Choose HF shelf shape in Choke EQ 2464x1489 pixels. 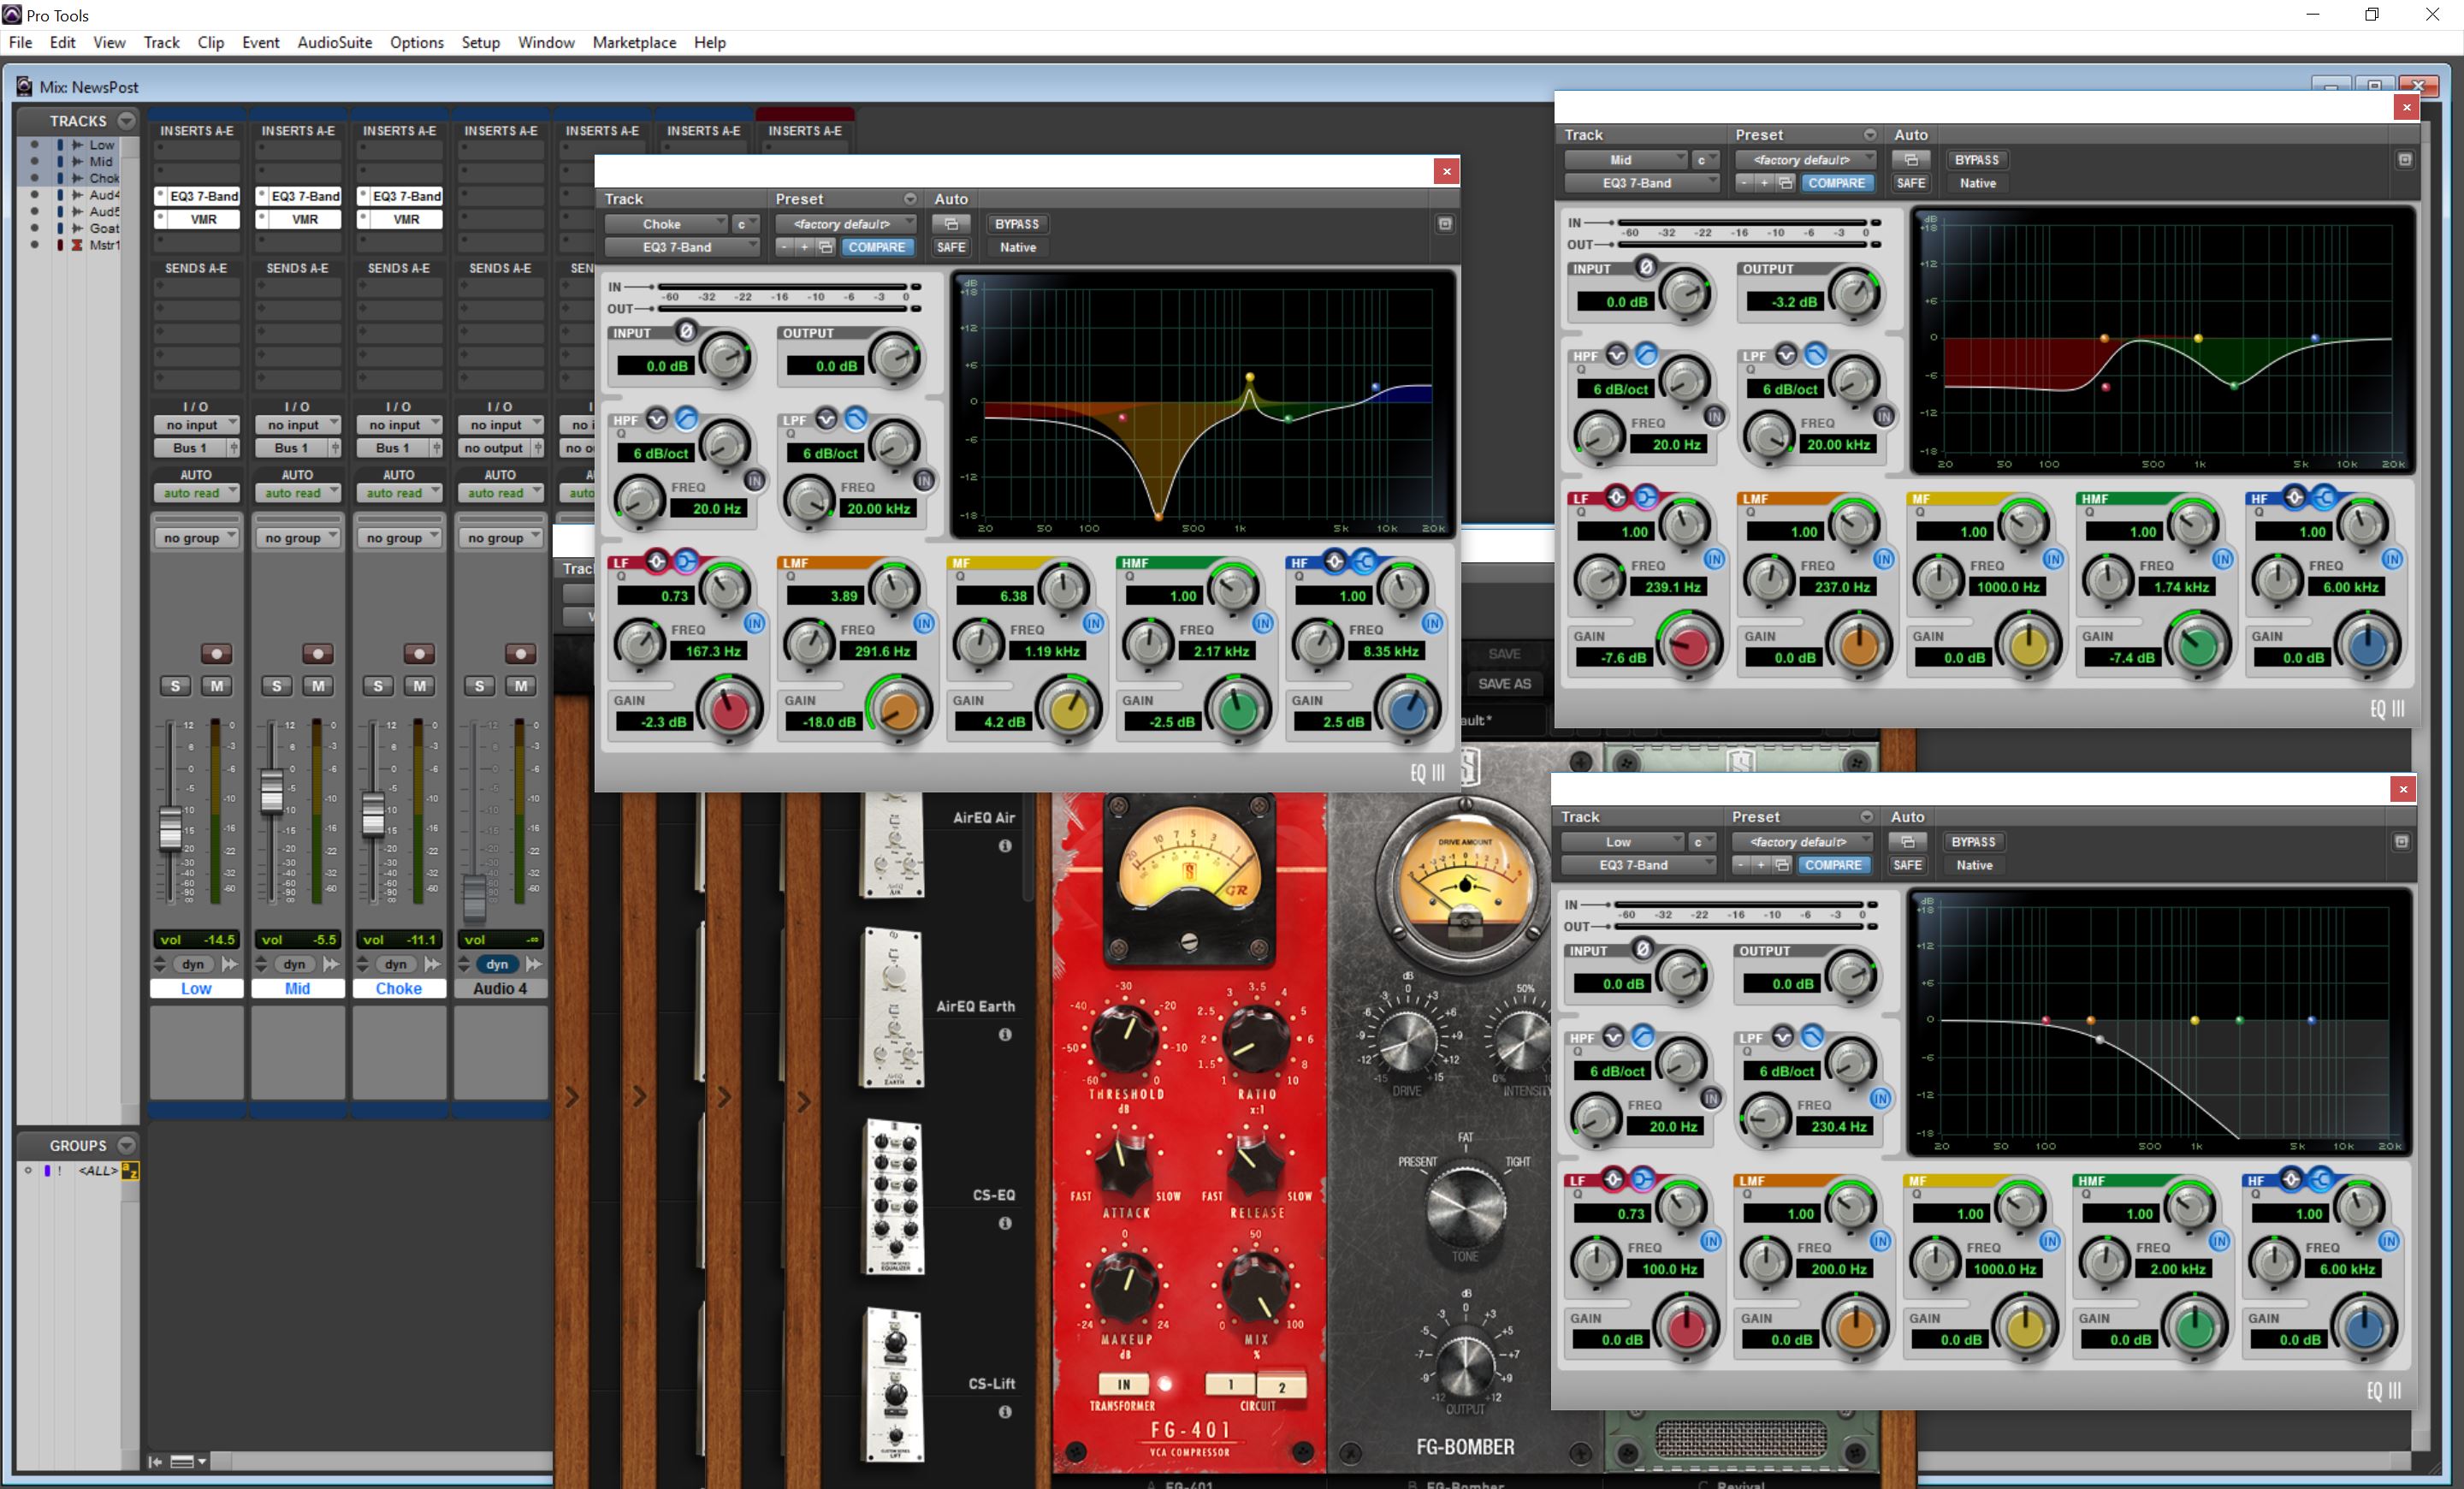(1365, 561)
